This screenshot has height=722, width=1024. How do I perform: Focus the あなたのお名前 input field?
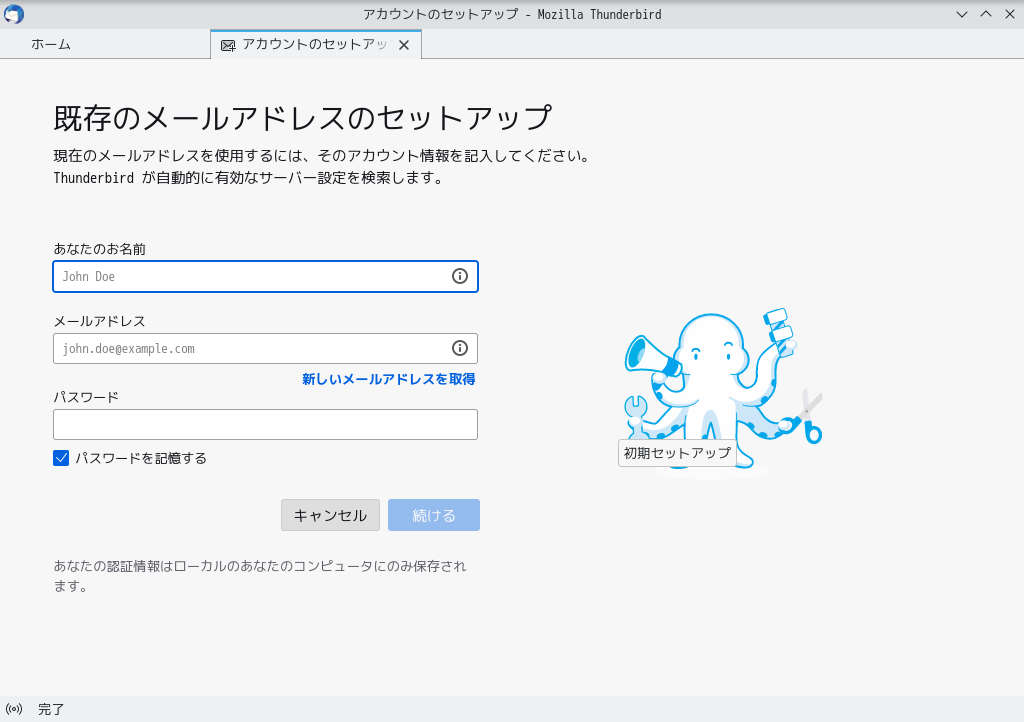click(x=265, y=276)
